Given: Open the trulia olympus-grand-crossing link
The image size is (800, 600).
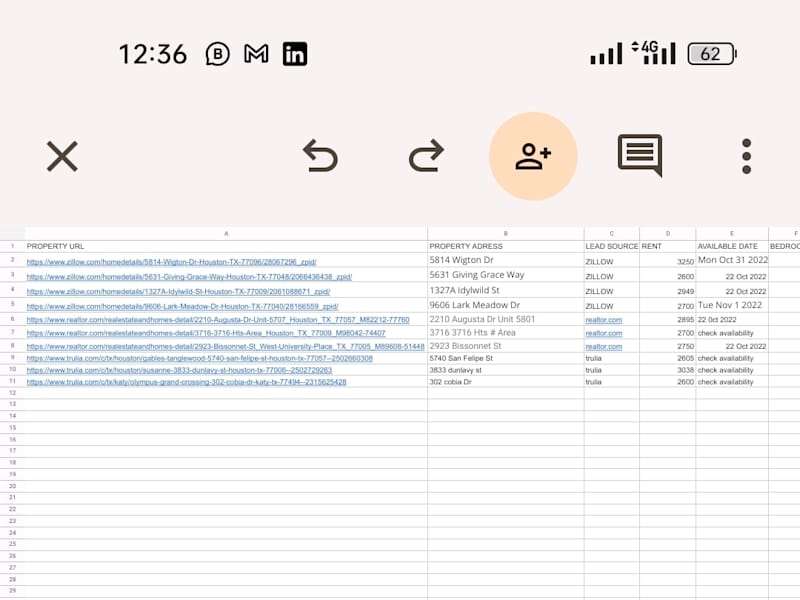Looking at the screenshot, I should [186, 382].
